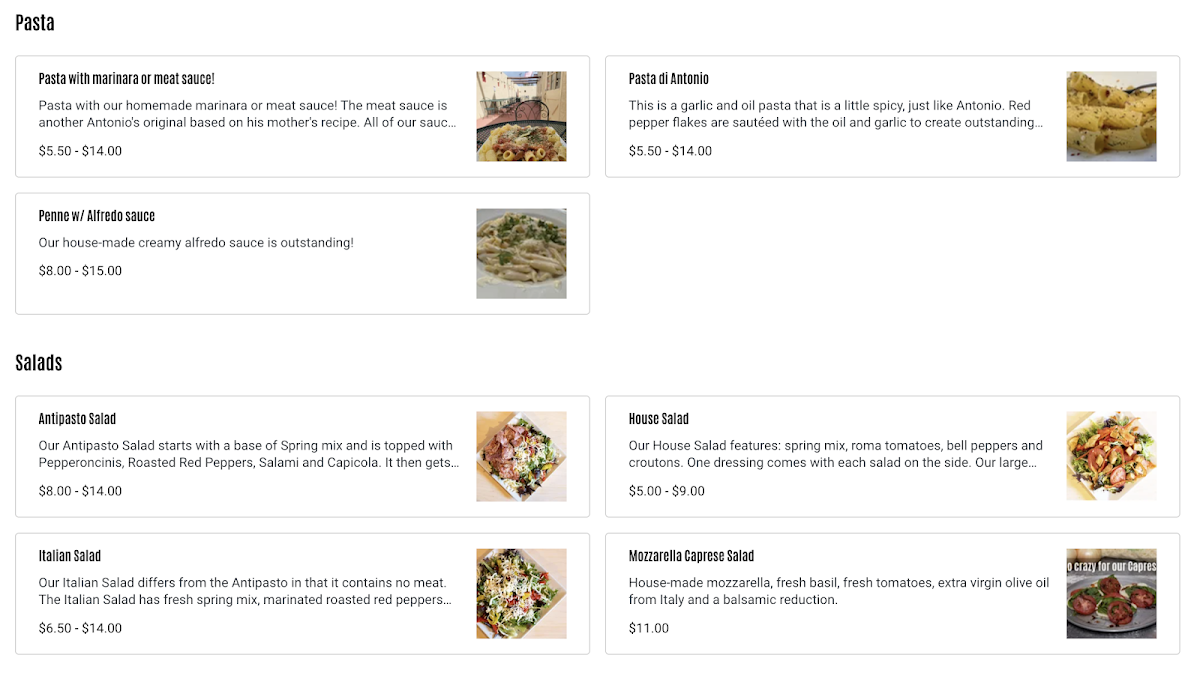
Task: Open the Antipasto Salad image
Action: [521, 456]
